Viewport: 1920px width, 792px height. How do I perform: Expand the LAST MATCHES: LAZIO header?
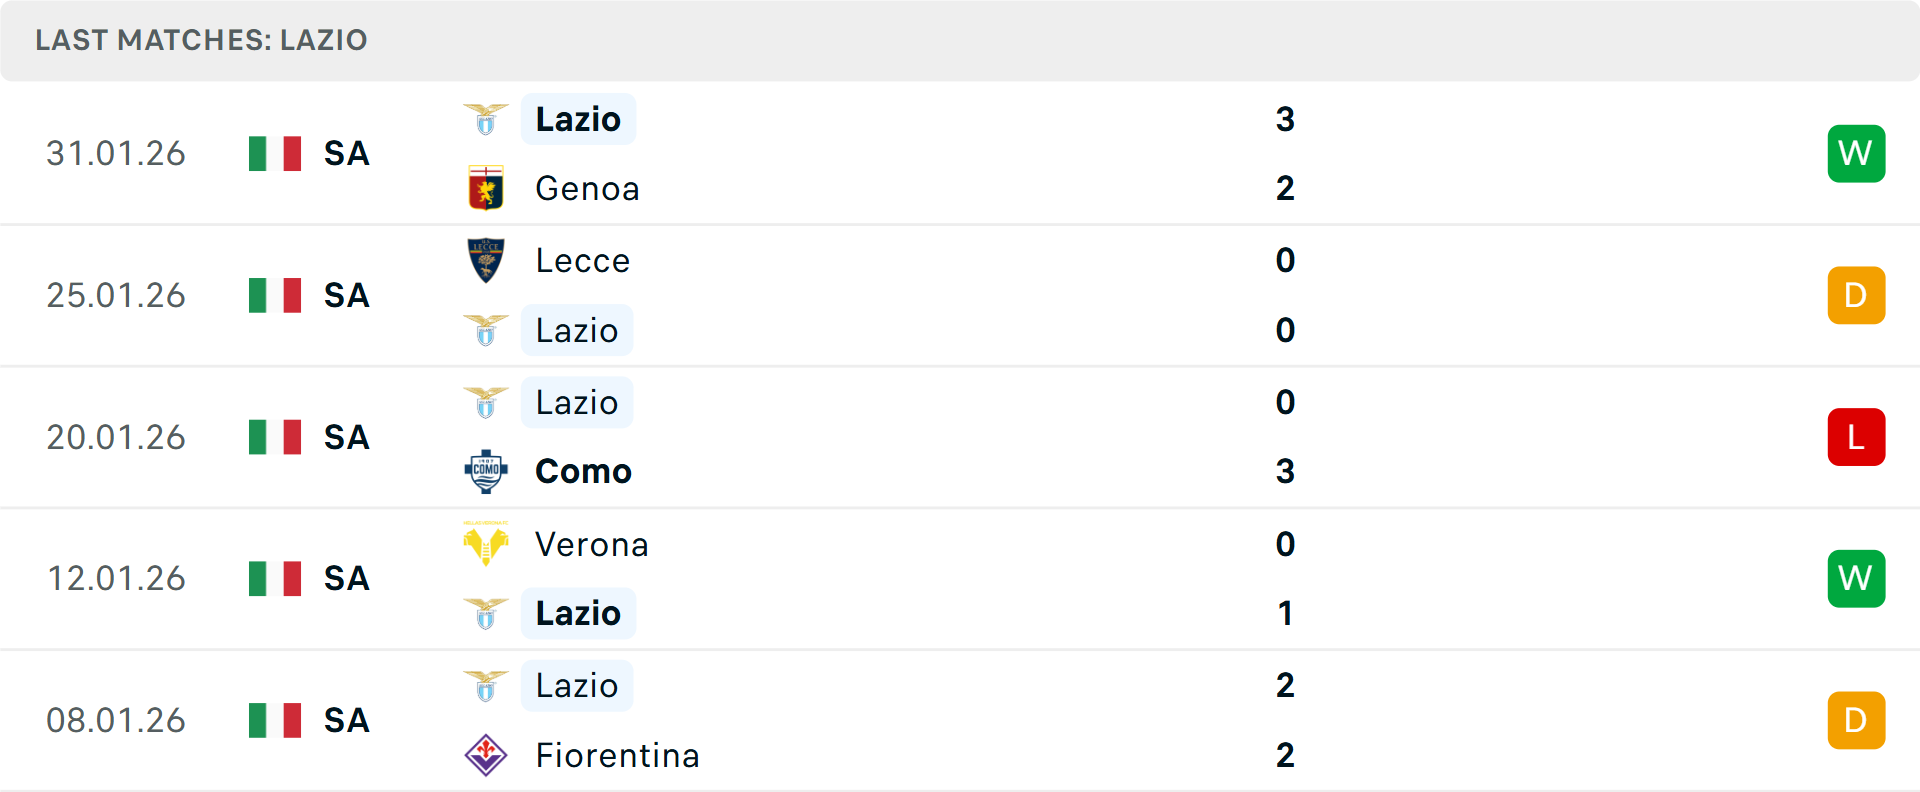click(x=202, y=40)
